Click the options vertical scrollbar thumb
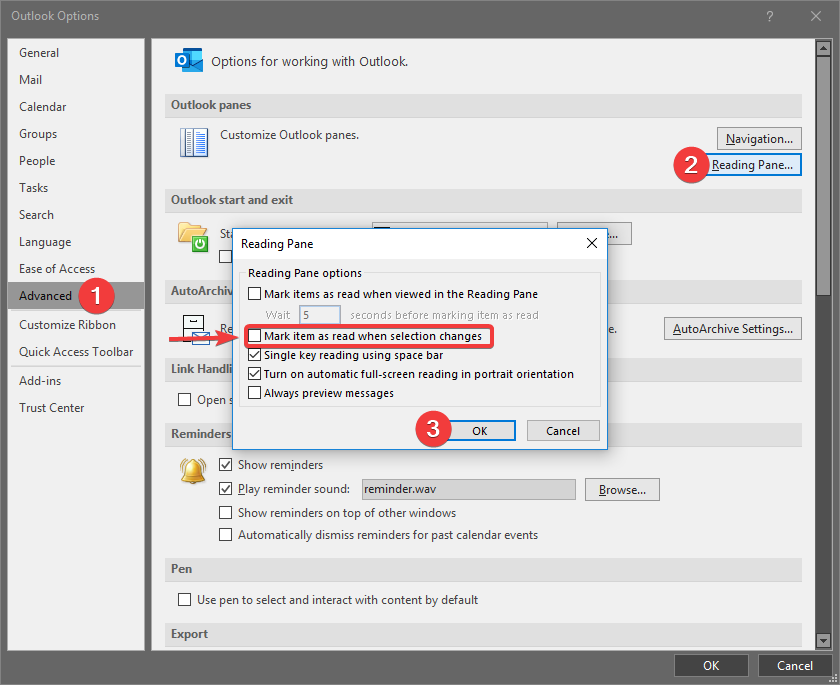Image resolution: width=840 pixels, height=685 pixels. pos(823,176)
